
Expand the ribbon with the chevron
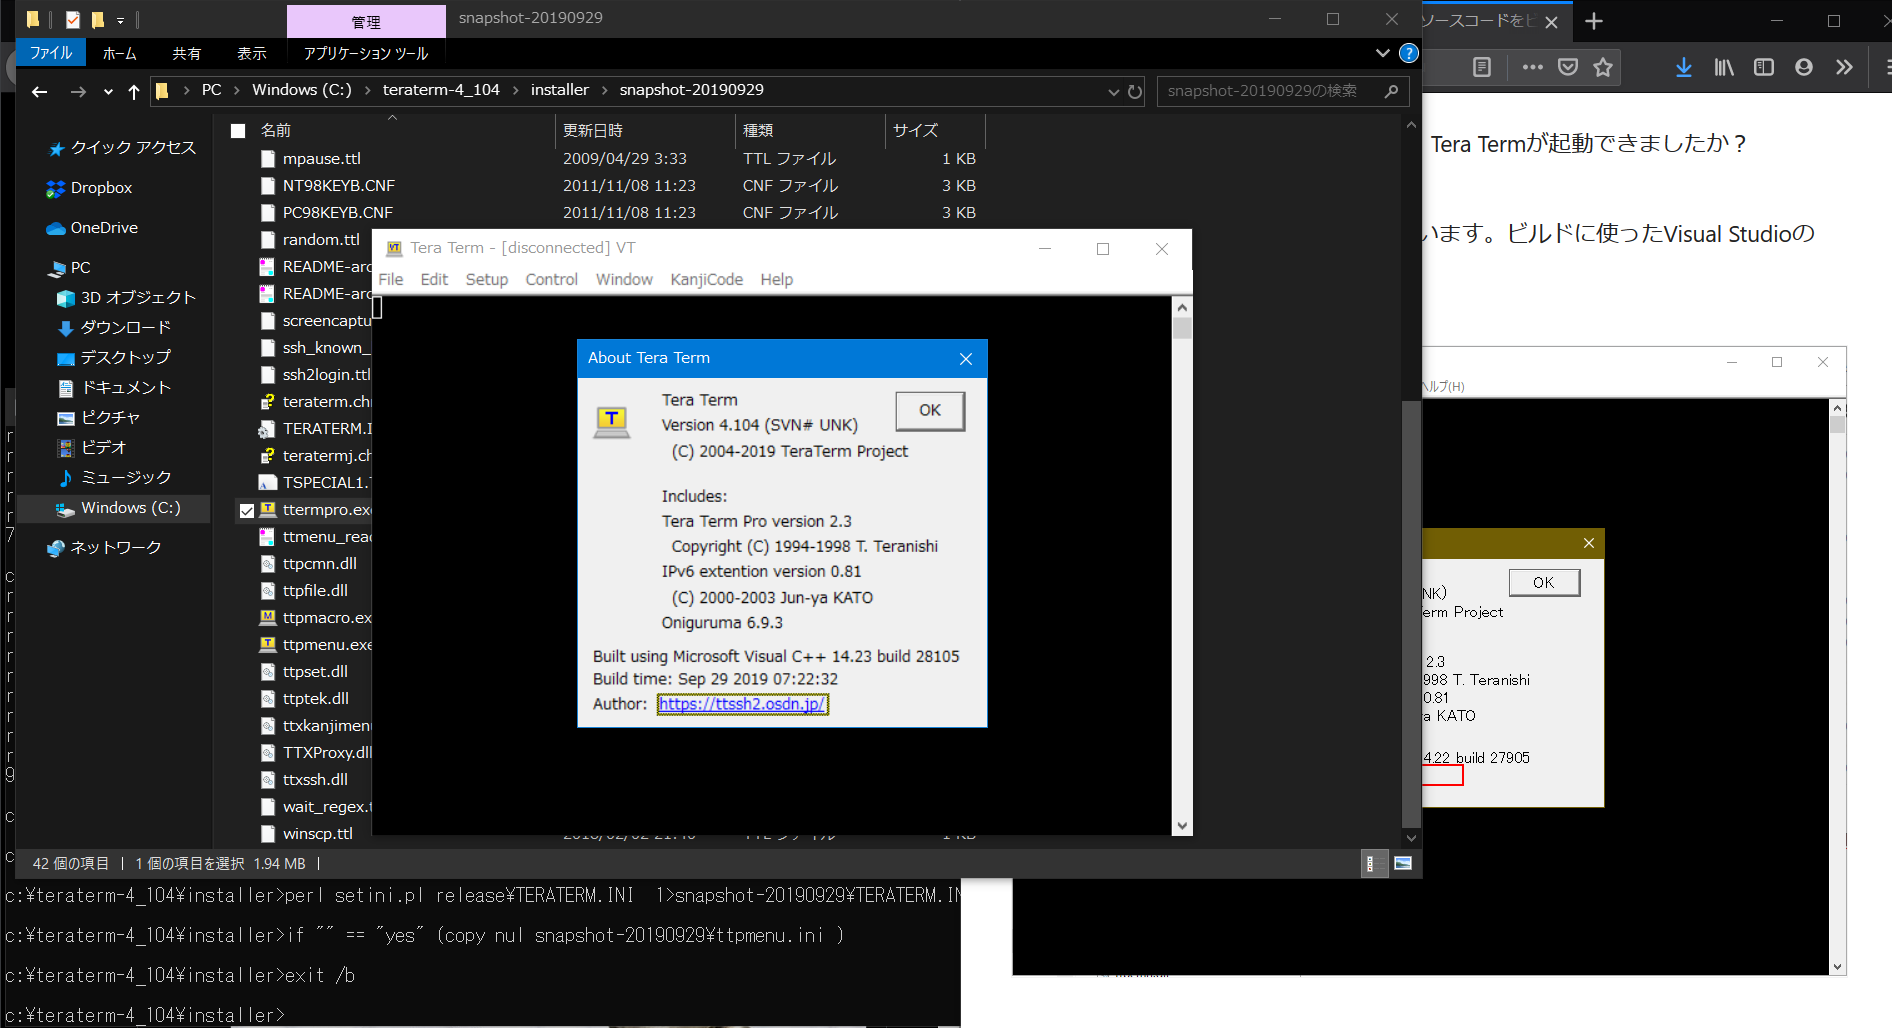tap(1382, 53)
